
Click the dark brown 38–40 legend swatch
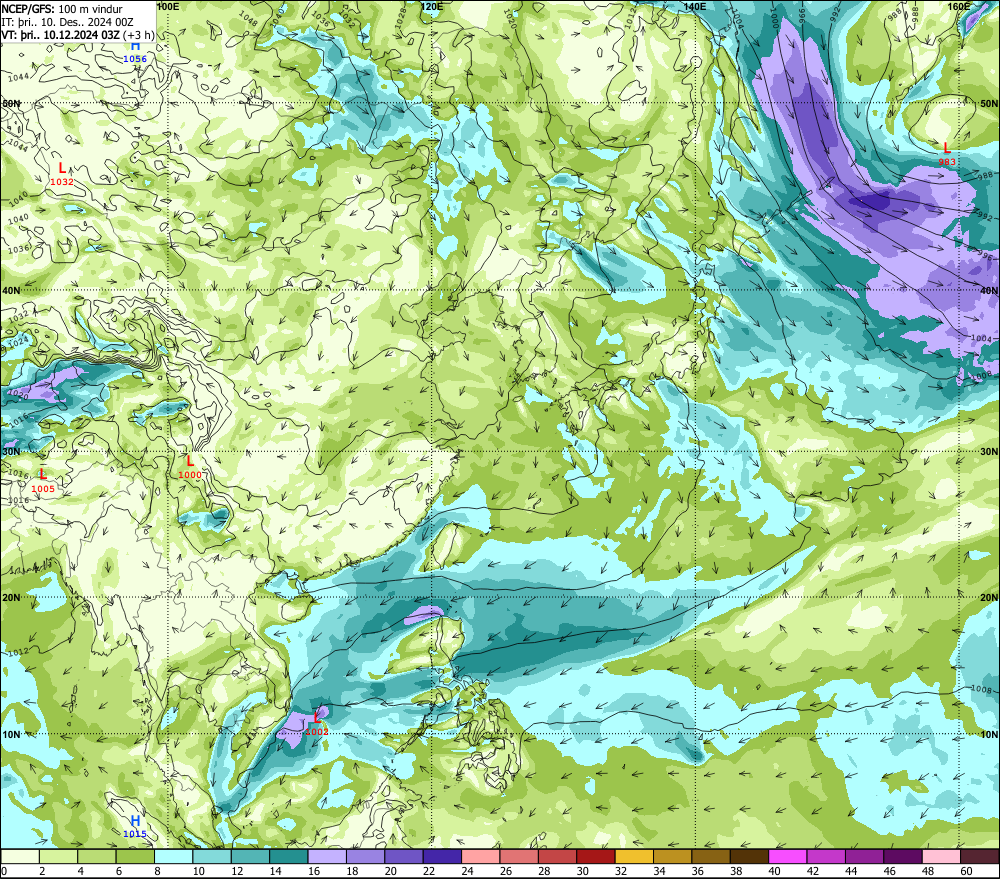click(749, 856)
